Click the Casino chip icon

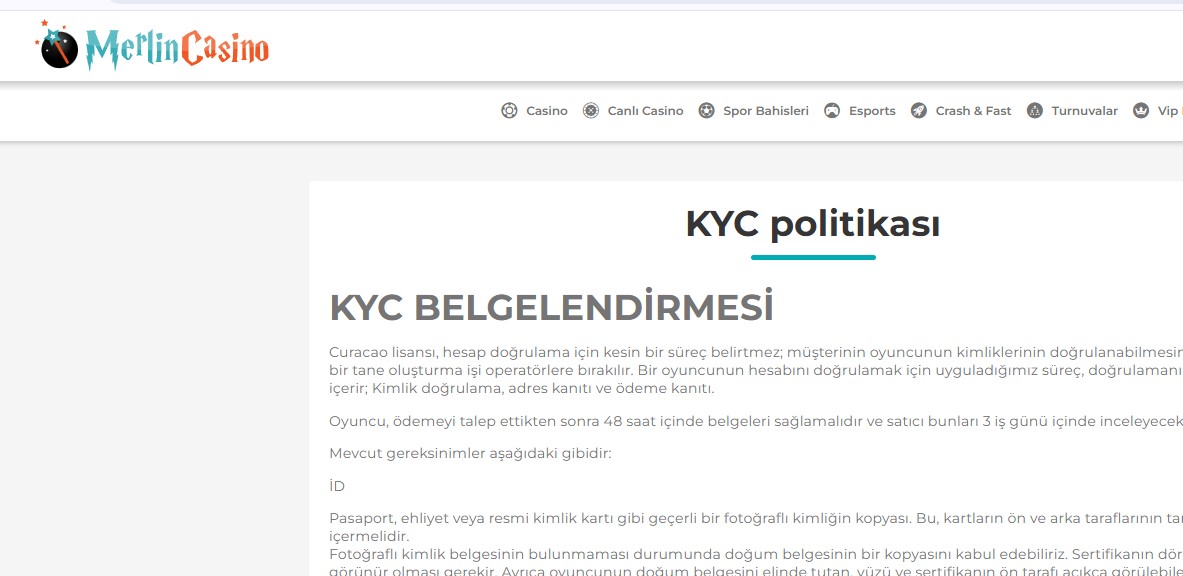509,111
